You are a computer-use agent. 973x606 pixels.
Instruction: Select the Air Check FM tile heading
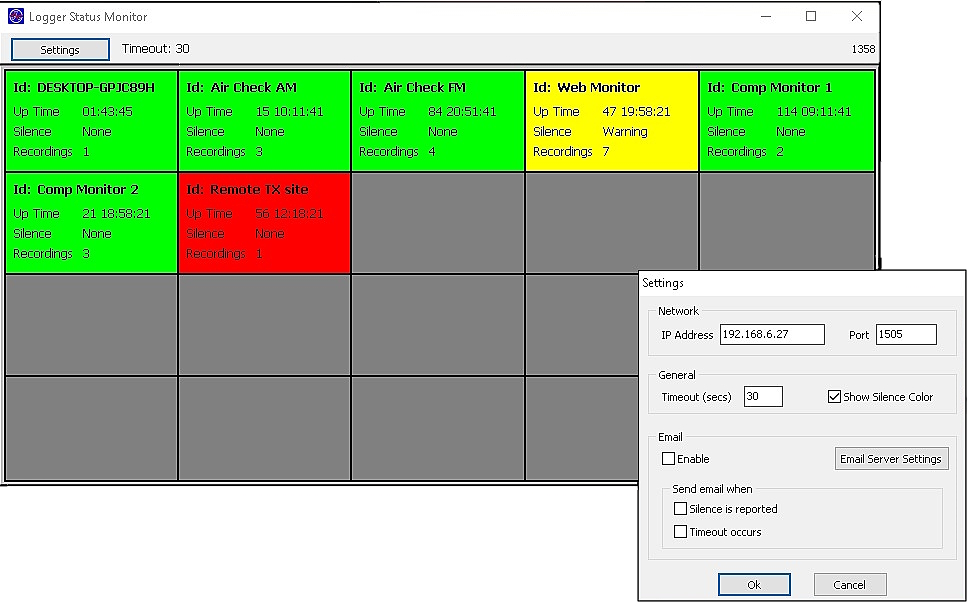[x=413, y=87]
